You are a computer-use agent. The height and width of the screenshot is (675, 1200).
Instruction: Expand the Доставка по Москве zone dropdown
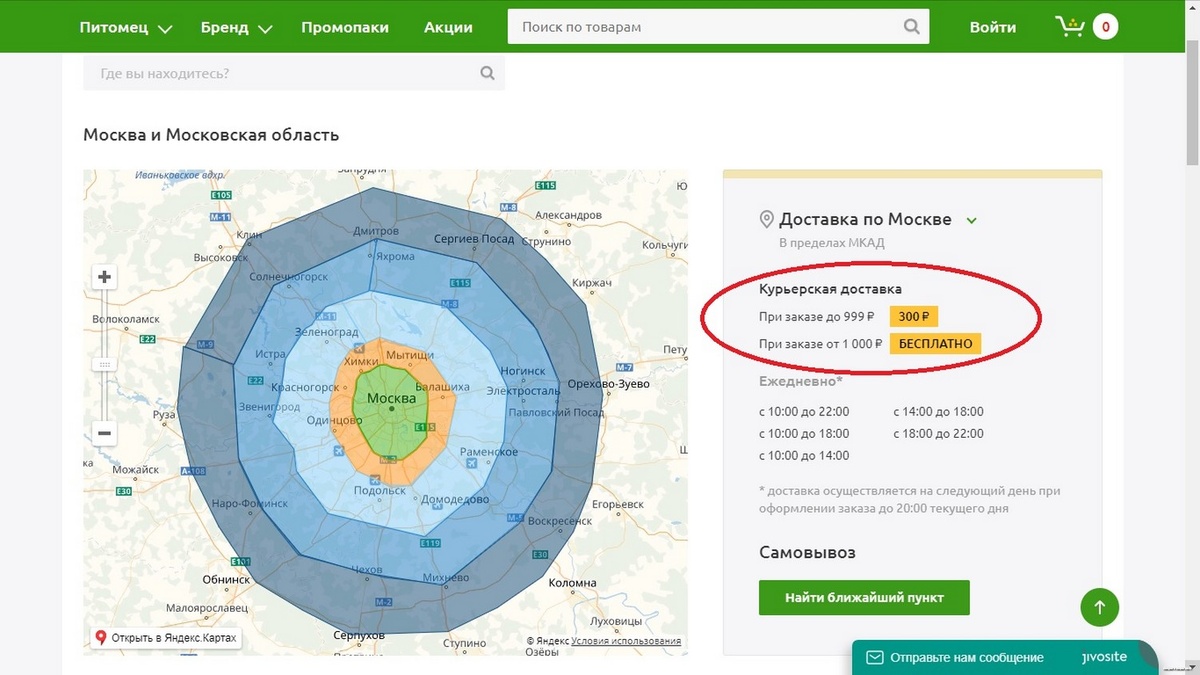(971, 221)
